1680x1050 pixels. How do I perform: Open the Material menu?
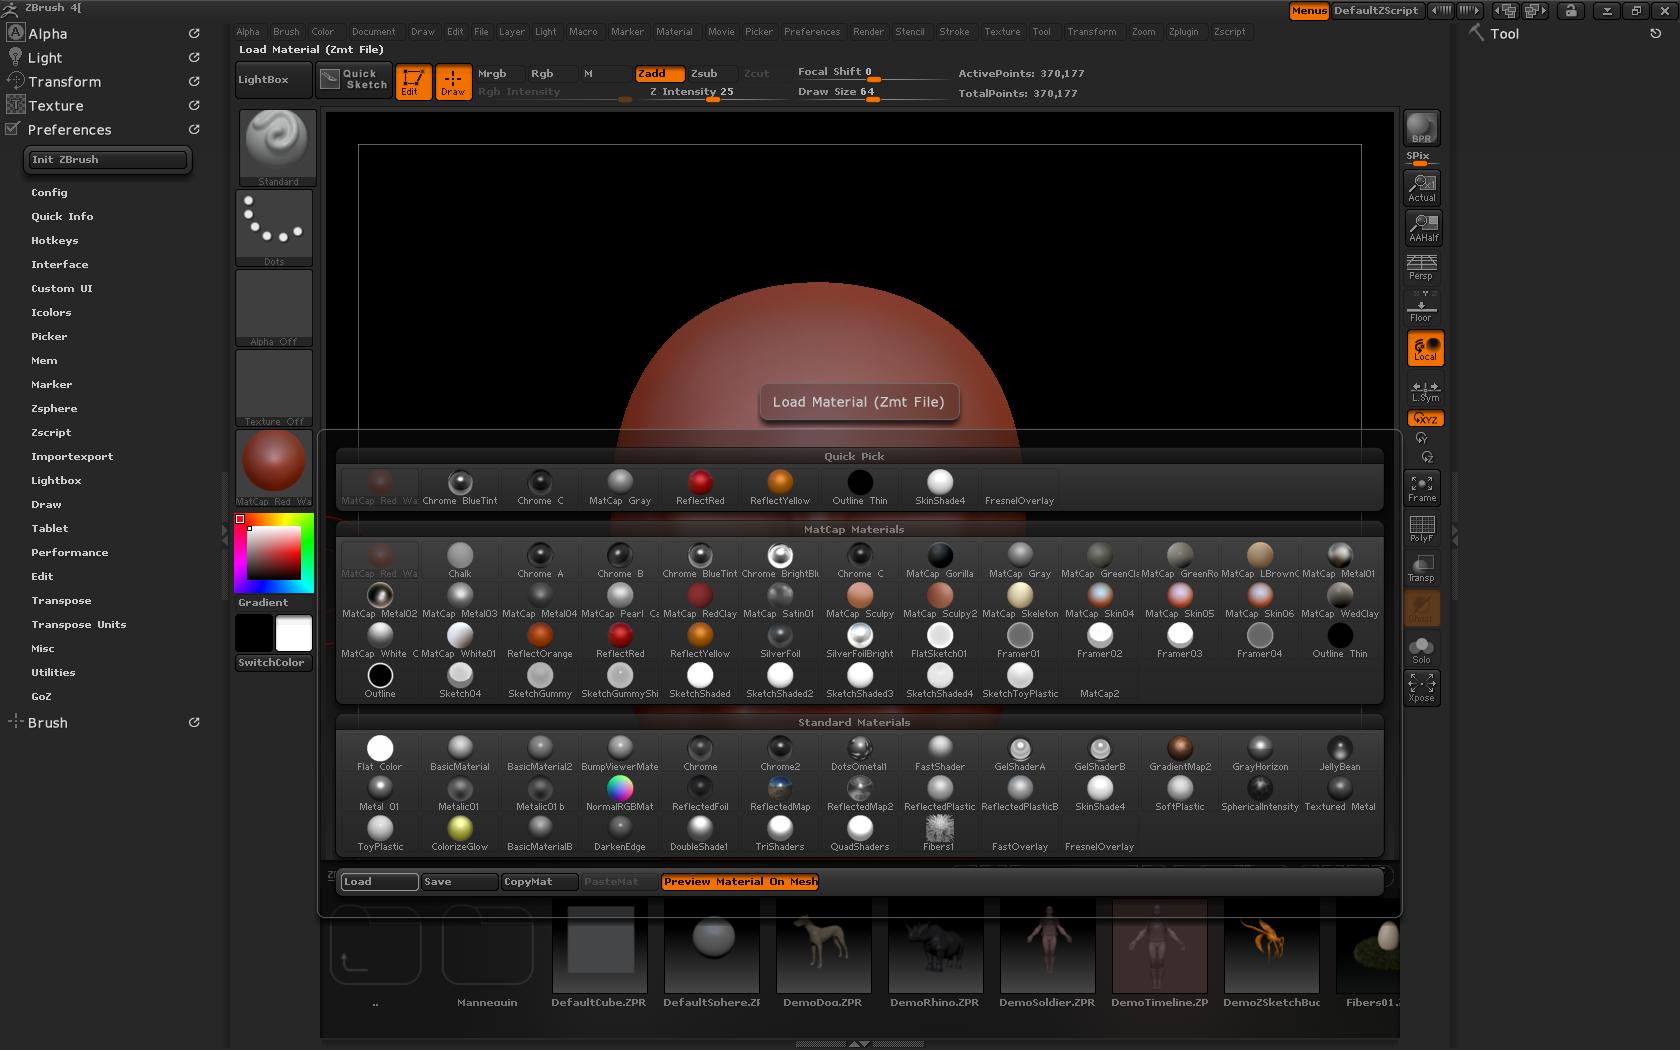click(674, 31)
